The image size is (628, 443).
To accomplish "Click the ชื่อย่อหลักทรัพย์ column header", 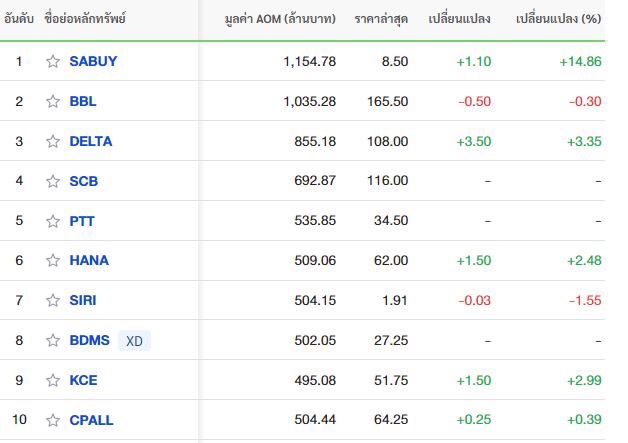I will (x=85, y=18).
